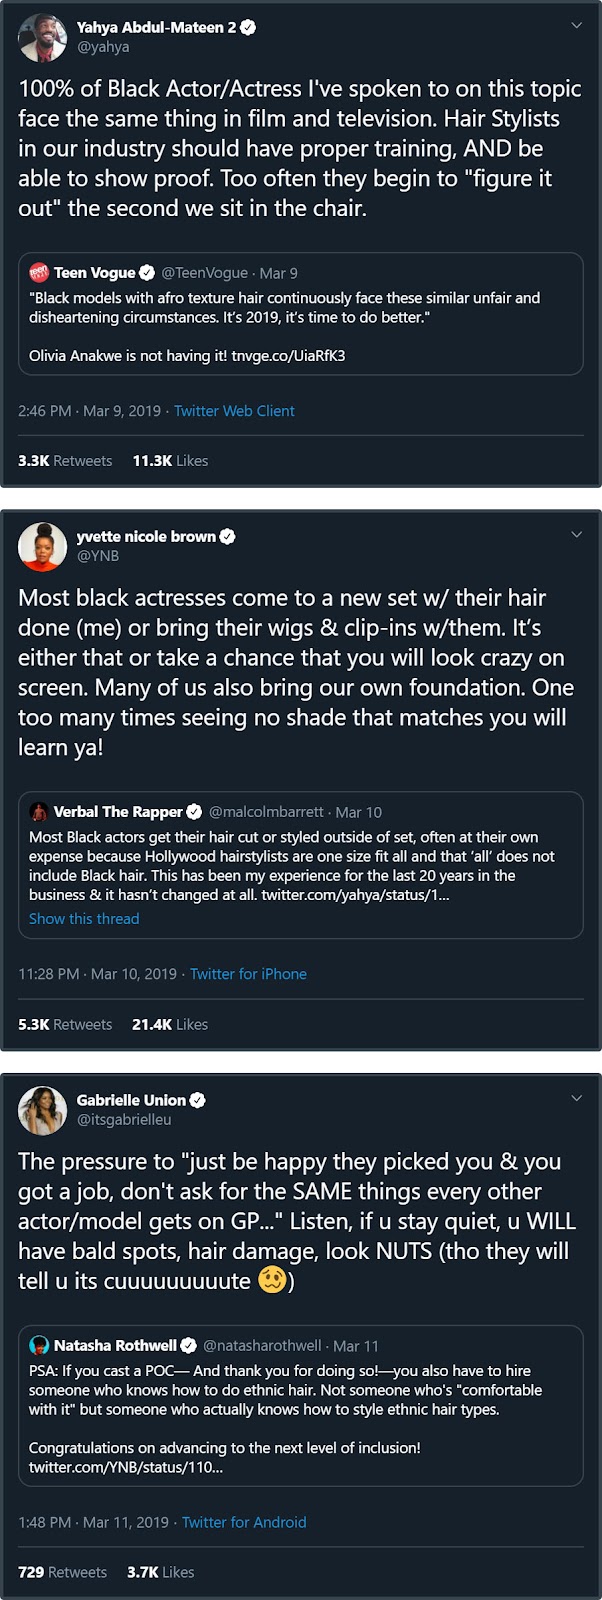Viewport: 602px width, 1600px height.
Task: Click Gabrielle Union's profile avatar
Action: (42, 1110)
